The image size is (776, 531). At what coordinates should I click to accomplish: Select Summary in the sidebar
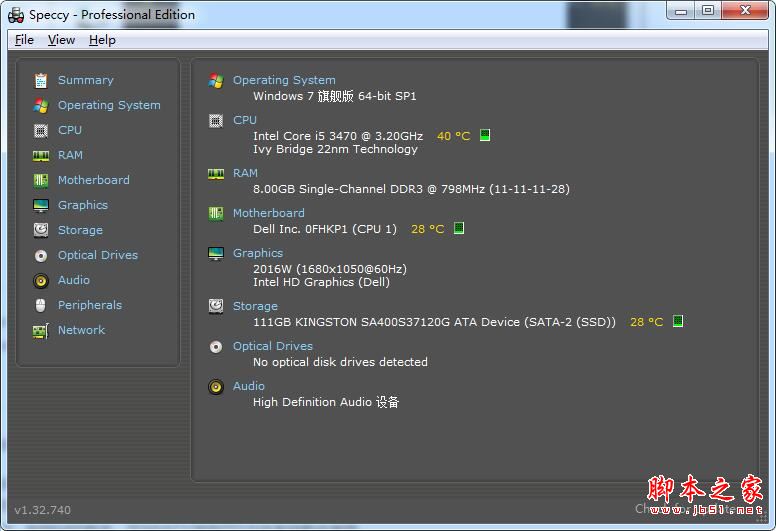[86, 80]
